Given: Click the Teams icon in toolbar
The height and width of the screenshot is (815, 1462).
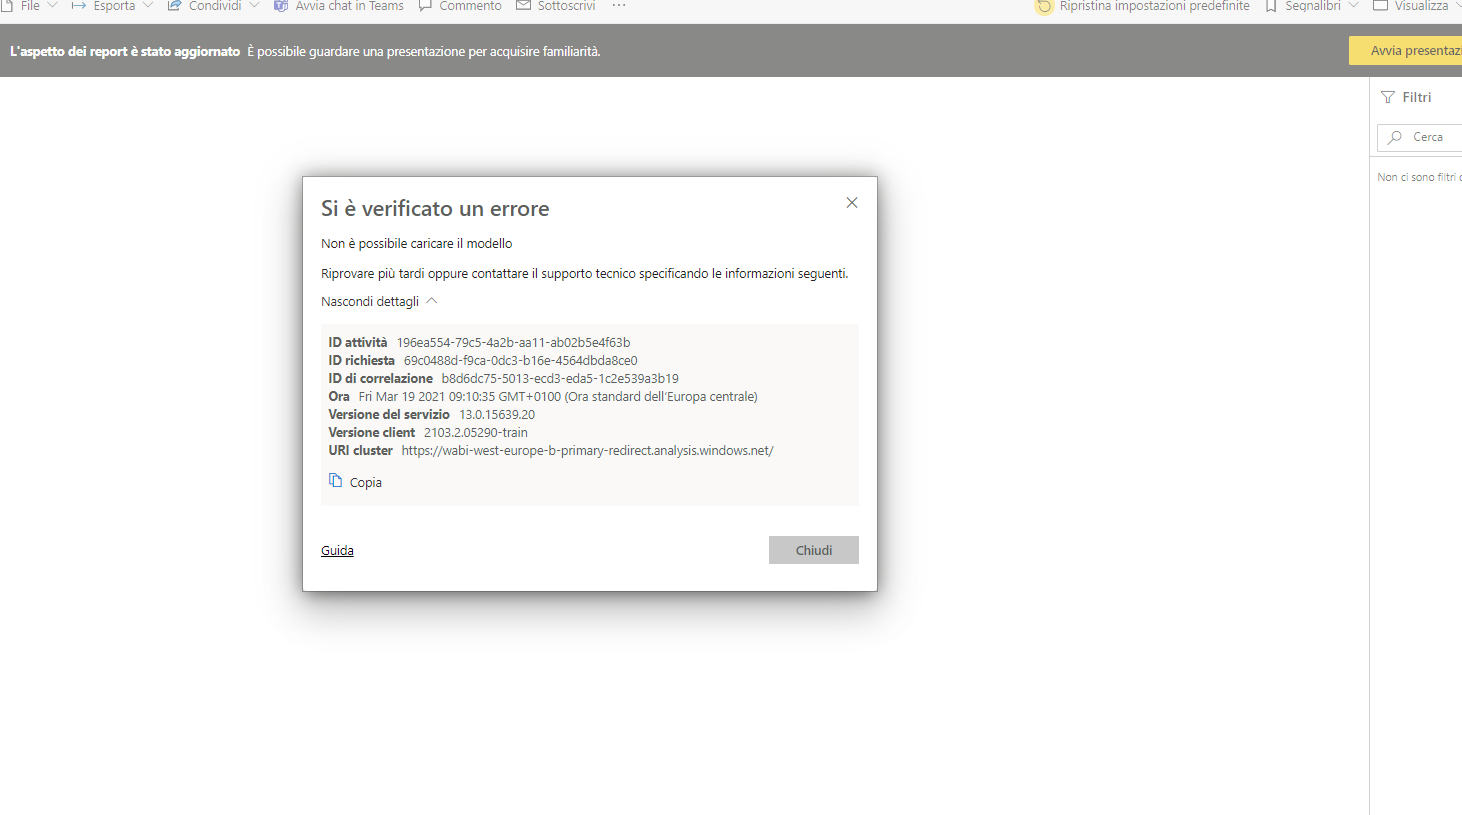Looking at the screenshot, I should pyautogui.click(x=281, y=6).
